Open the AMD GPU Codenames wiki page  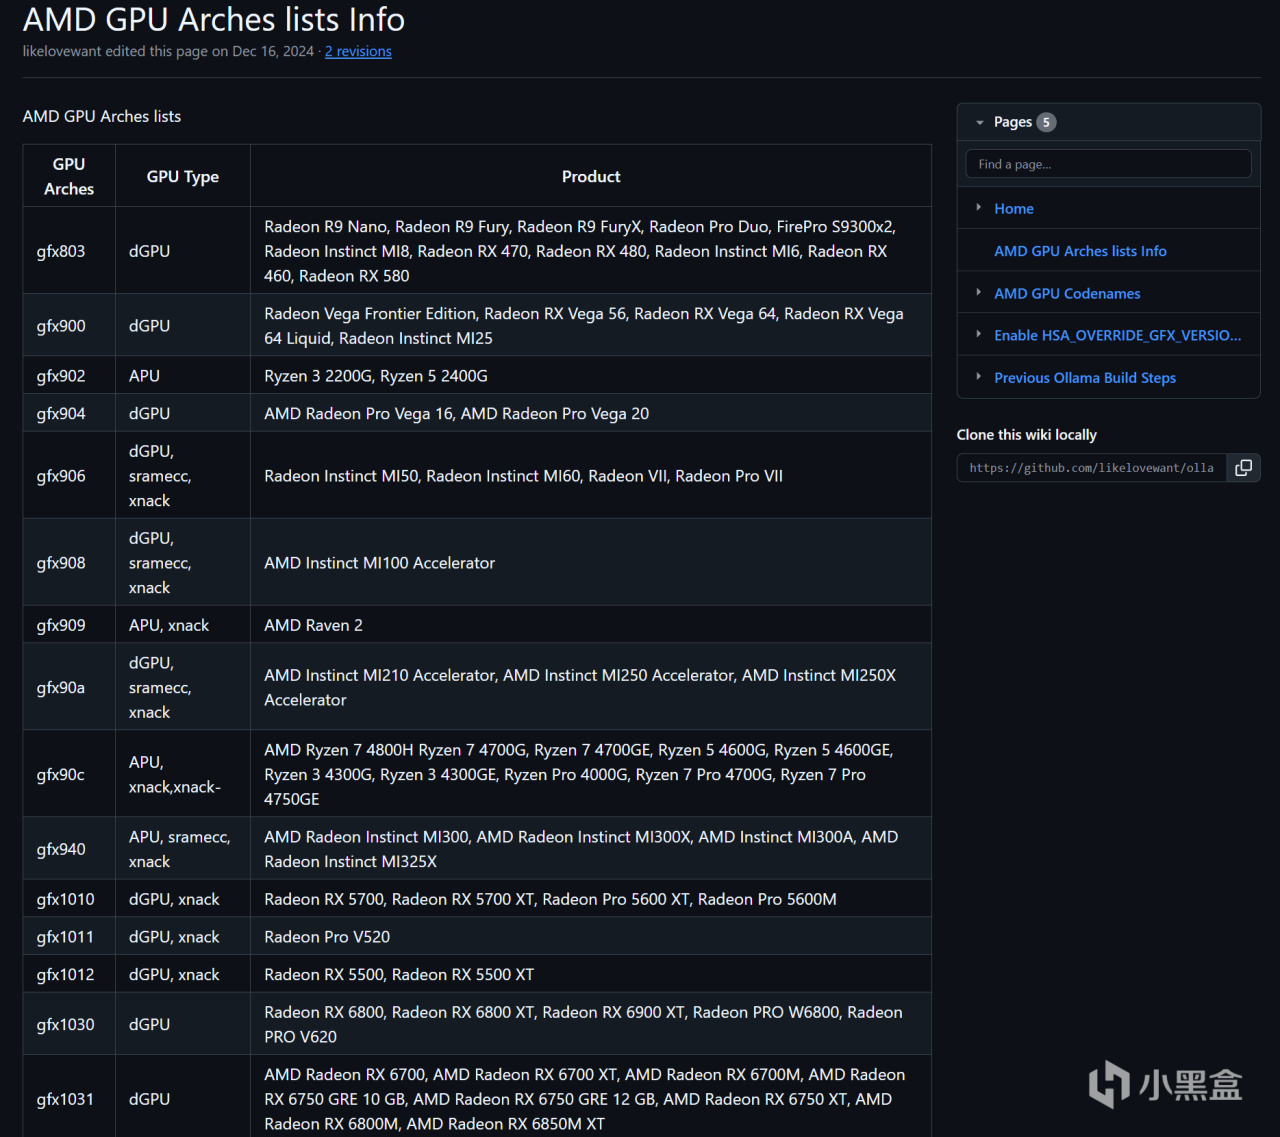coord(1067,293)
